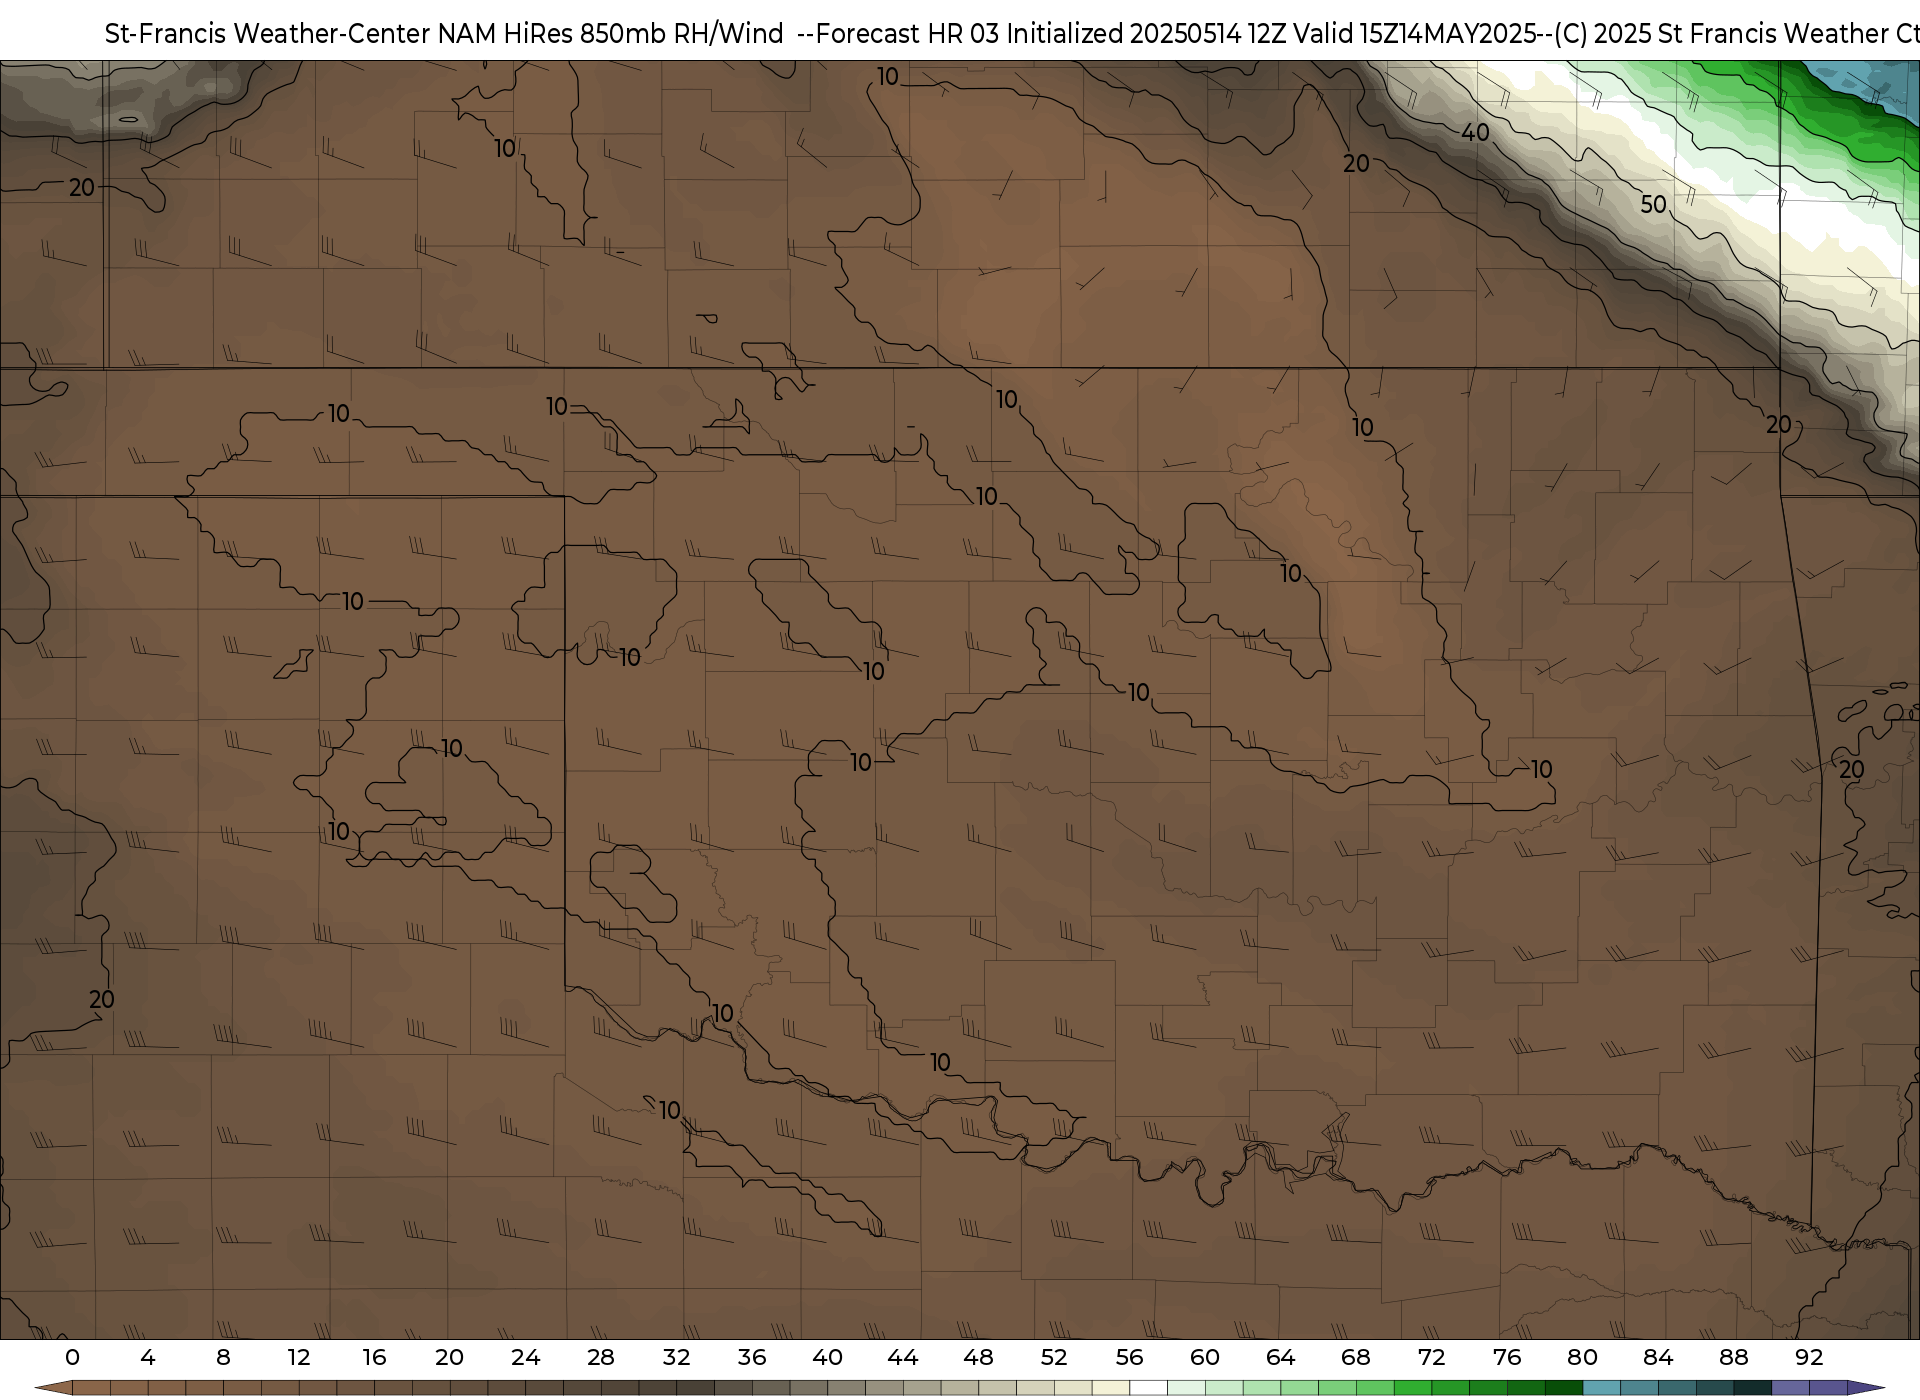This screenshot has width=1920, height=1400.
Task: Click the colorbar tick label "76"
Action: 1507,1357
